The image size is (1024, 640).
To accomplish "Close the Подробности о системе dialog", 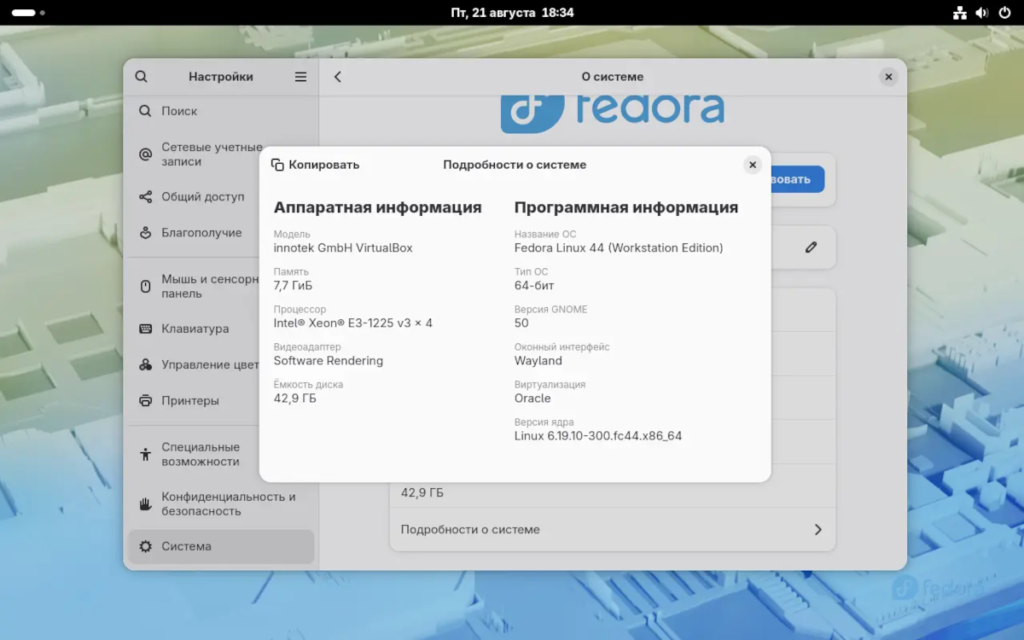I will [x=752, y=165].
